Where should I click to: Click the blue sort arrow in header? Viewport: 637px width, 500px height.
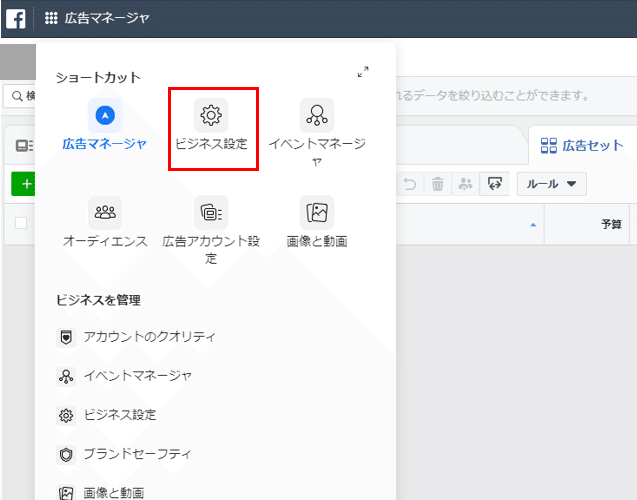[x=533, y=225]
